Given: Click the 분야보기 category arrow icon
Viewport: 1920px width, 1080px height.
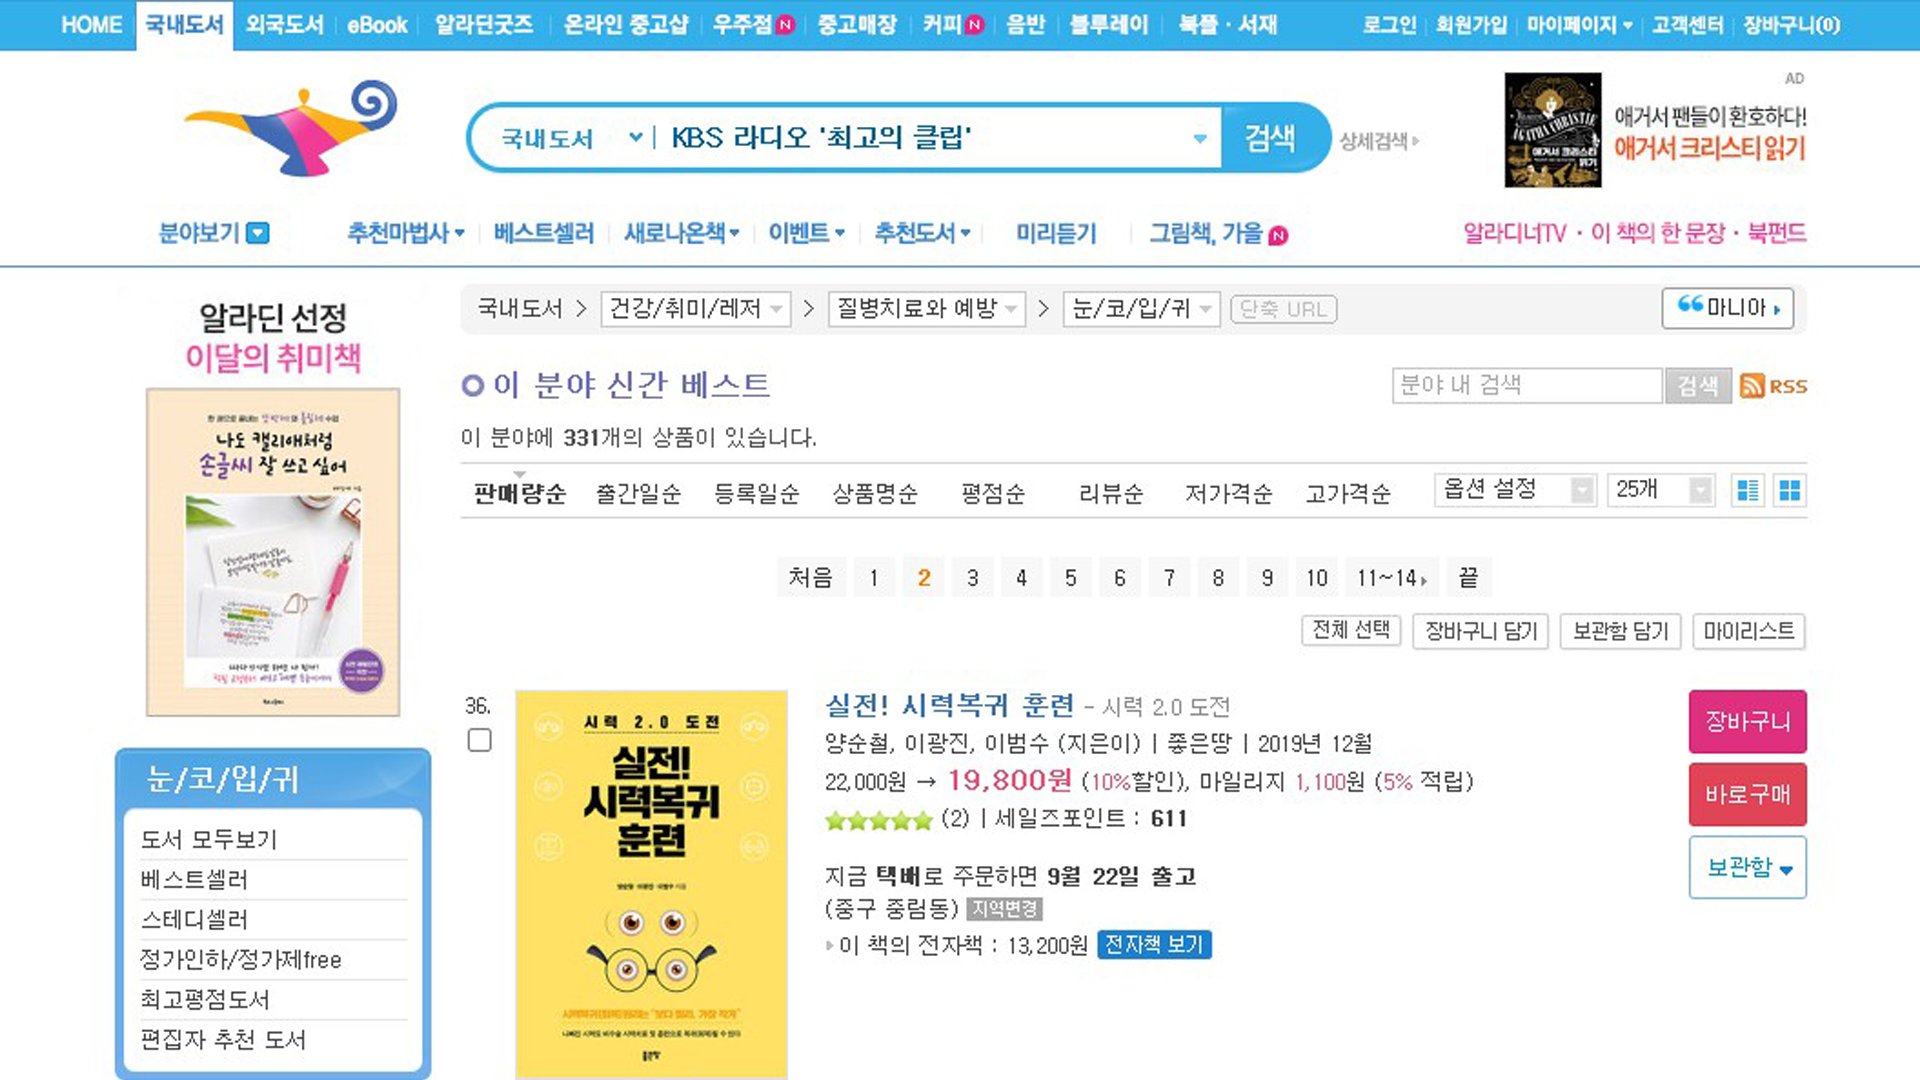Looking at the screenshot, I should pyautogui.click(x=258, y=233).
